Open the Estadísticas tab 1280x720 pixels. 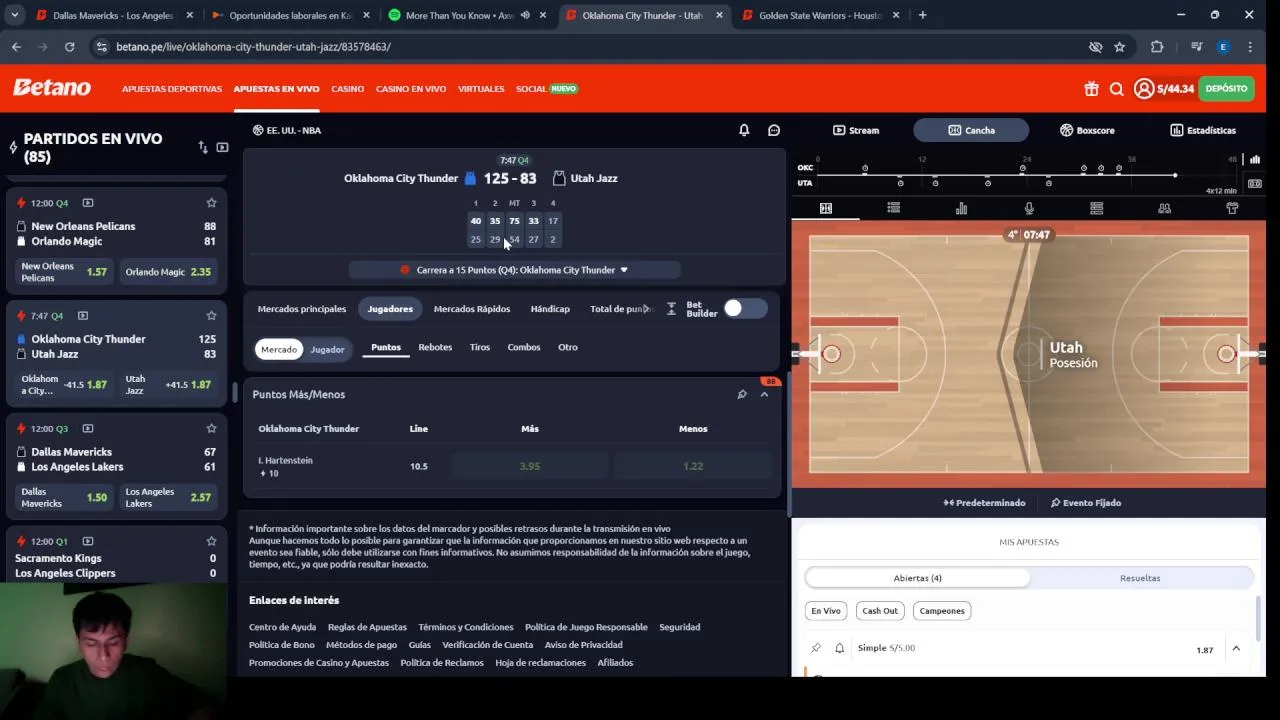pyautogui.click(x=1203, y=130)
